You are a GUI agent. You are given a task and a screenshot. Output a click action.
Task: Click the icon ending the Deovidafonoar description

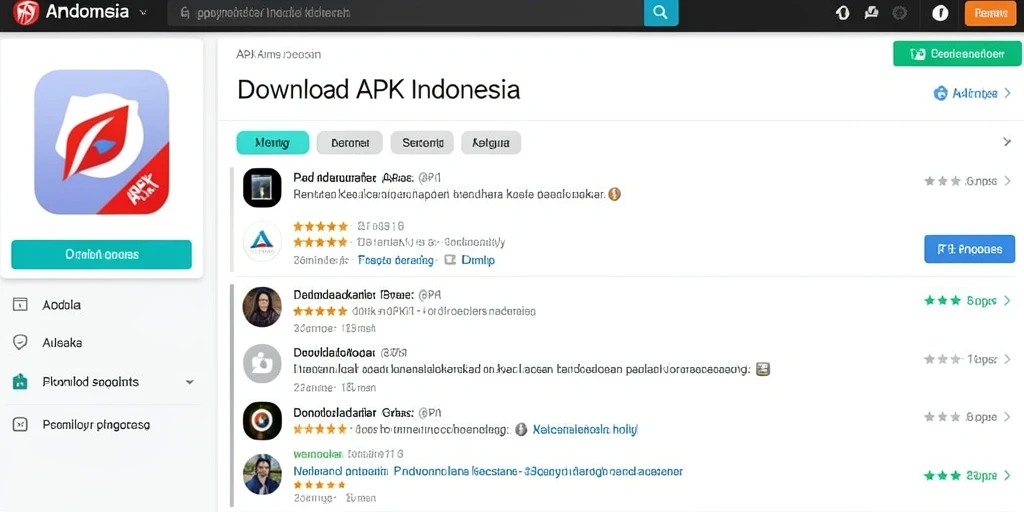763,370
